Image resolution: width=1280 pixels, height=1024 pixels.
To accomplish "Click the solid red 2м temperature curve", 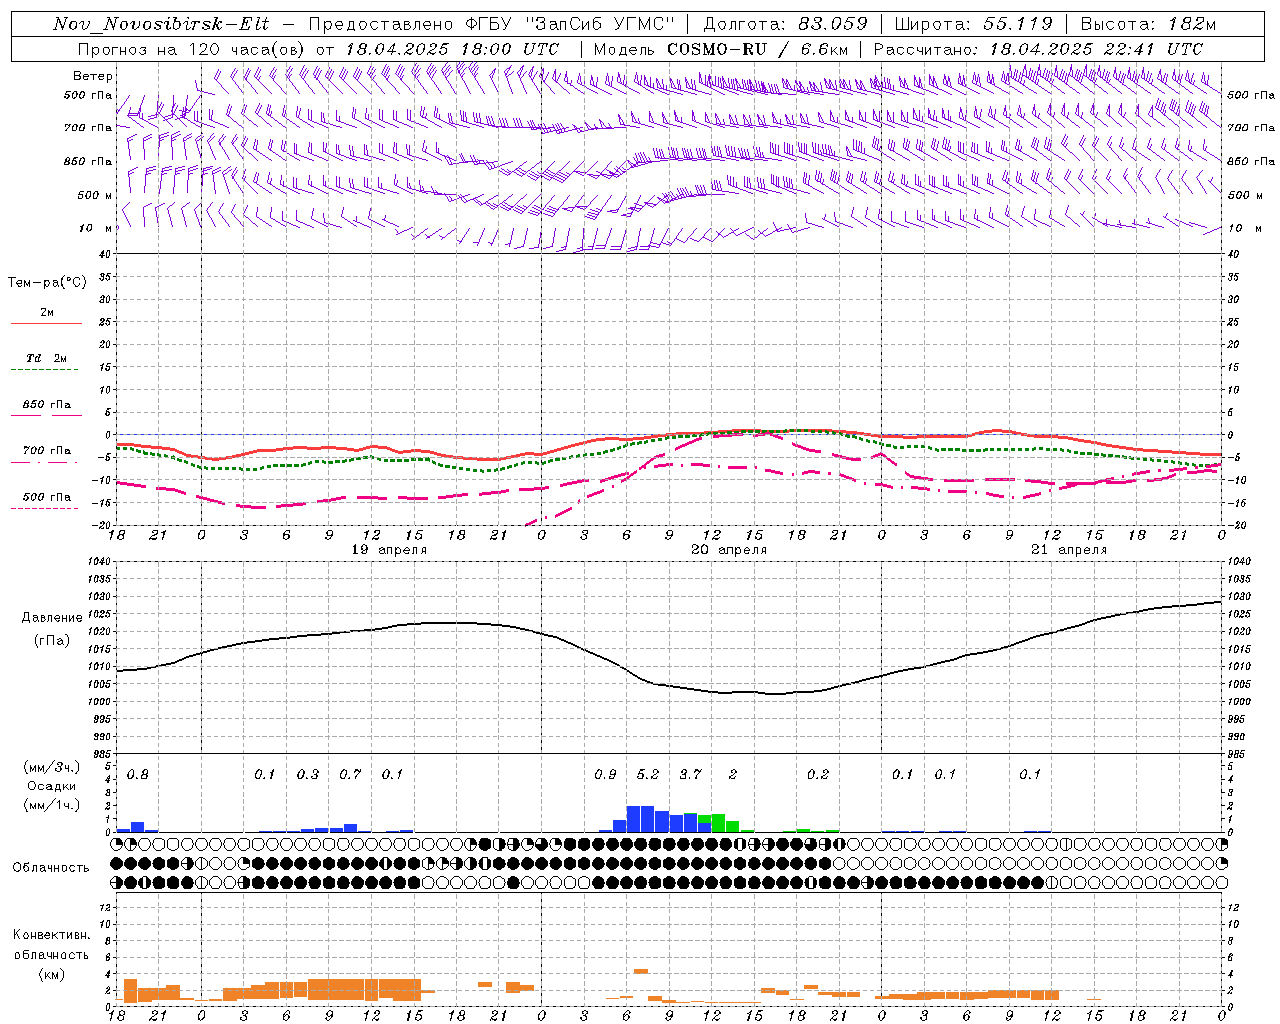I will 670,436.
